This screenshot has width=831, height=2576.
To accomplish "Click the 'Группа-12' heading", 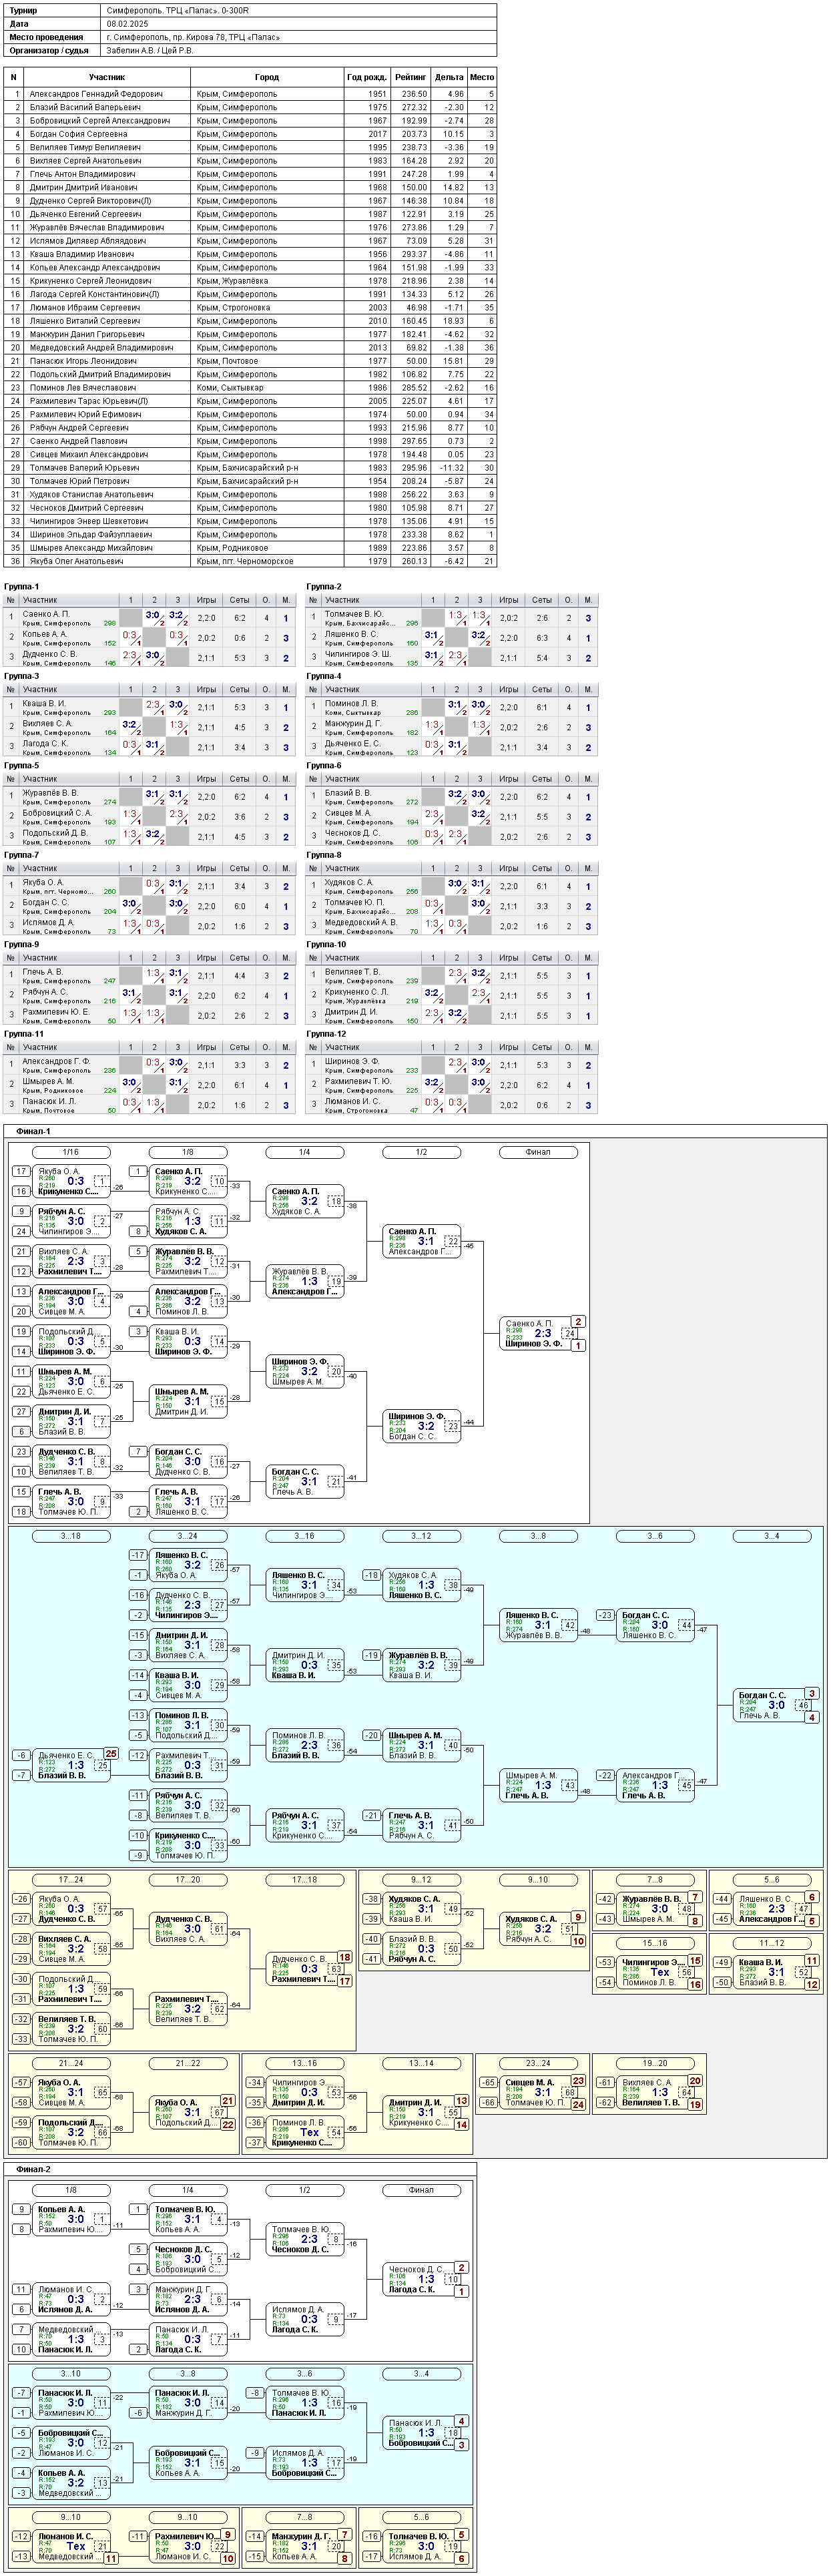I will coord(326,1034).
